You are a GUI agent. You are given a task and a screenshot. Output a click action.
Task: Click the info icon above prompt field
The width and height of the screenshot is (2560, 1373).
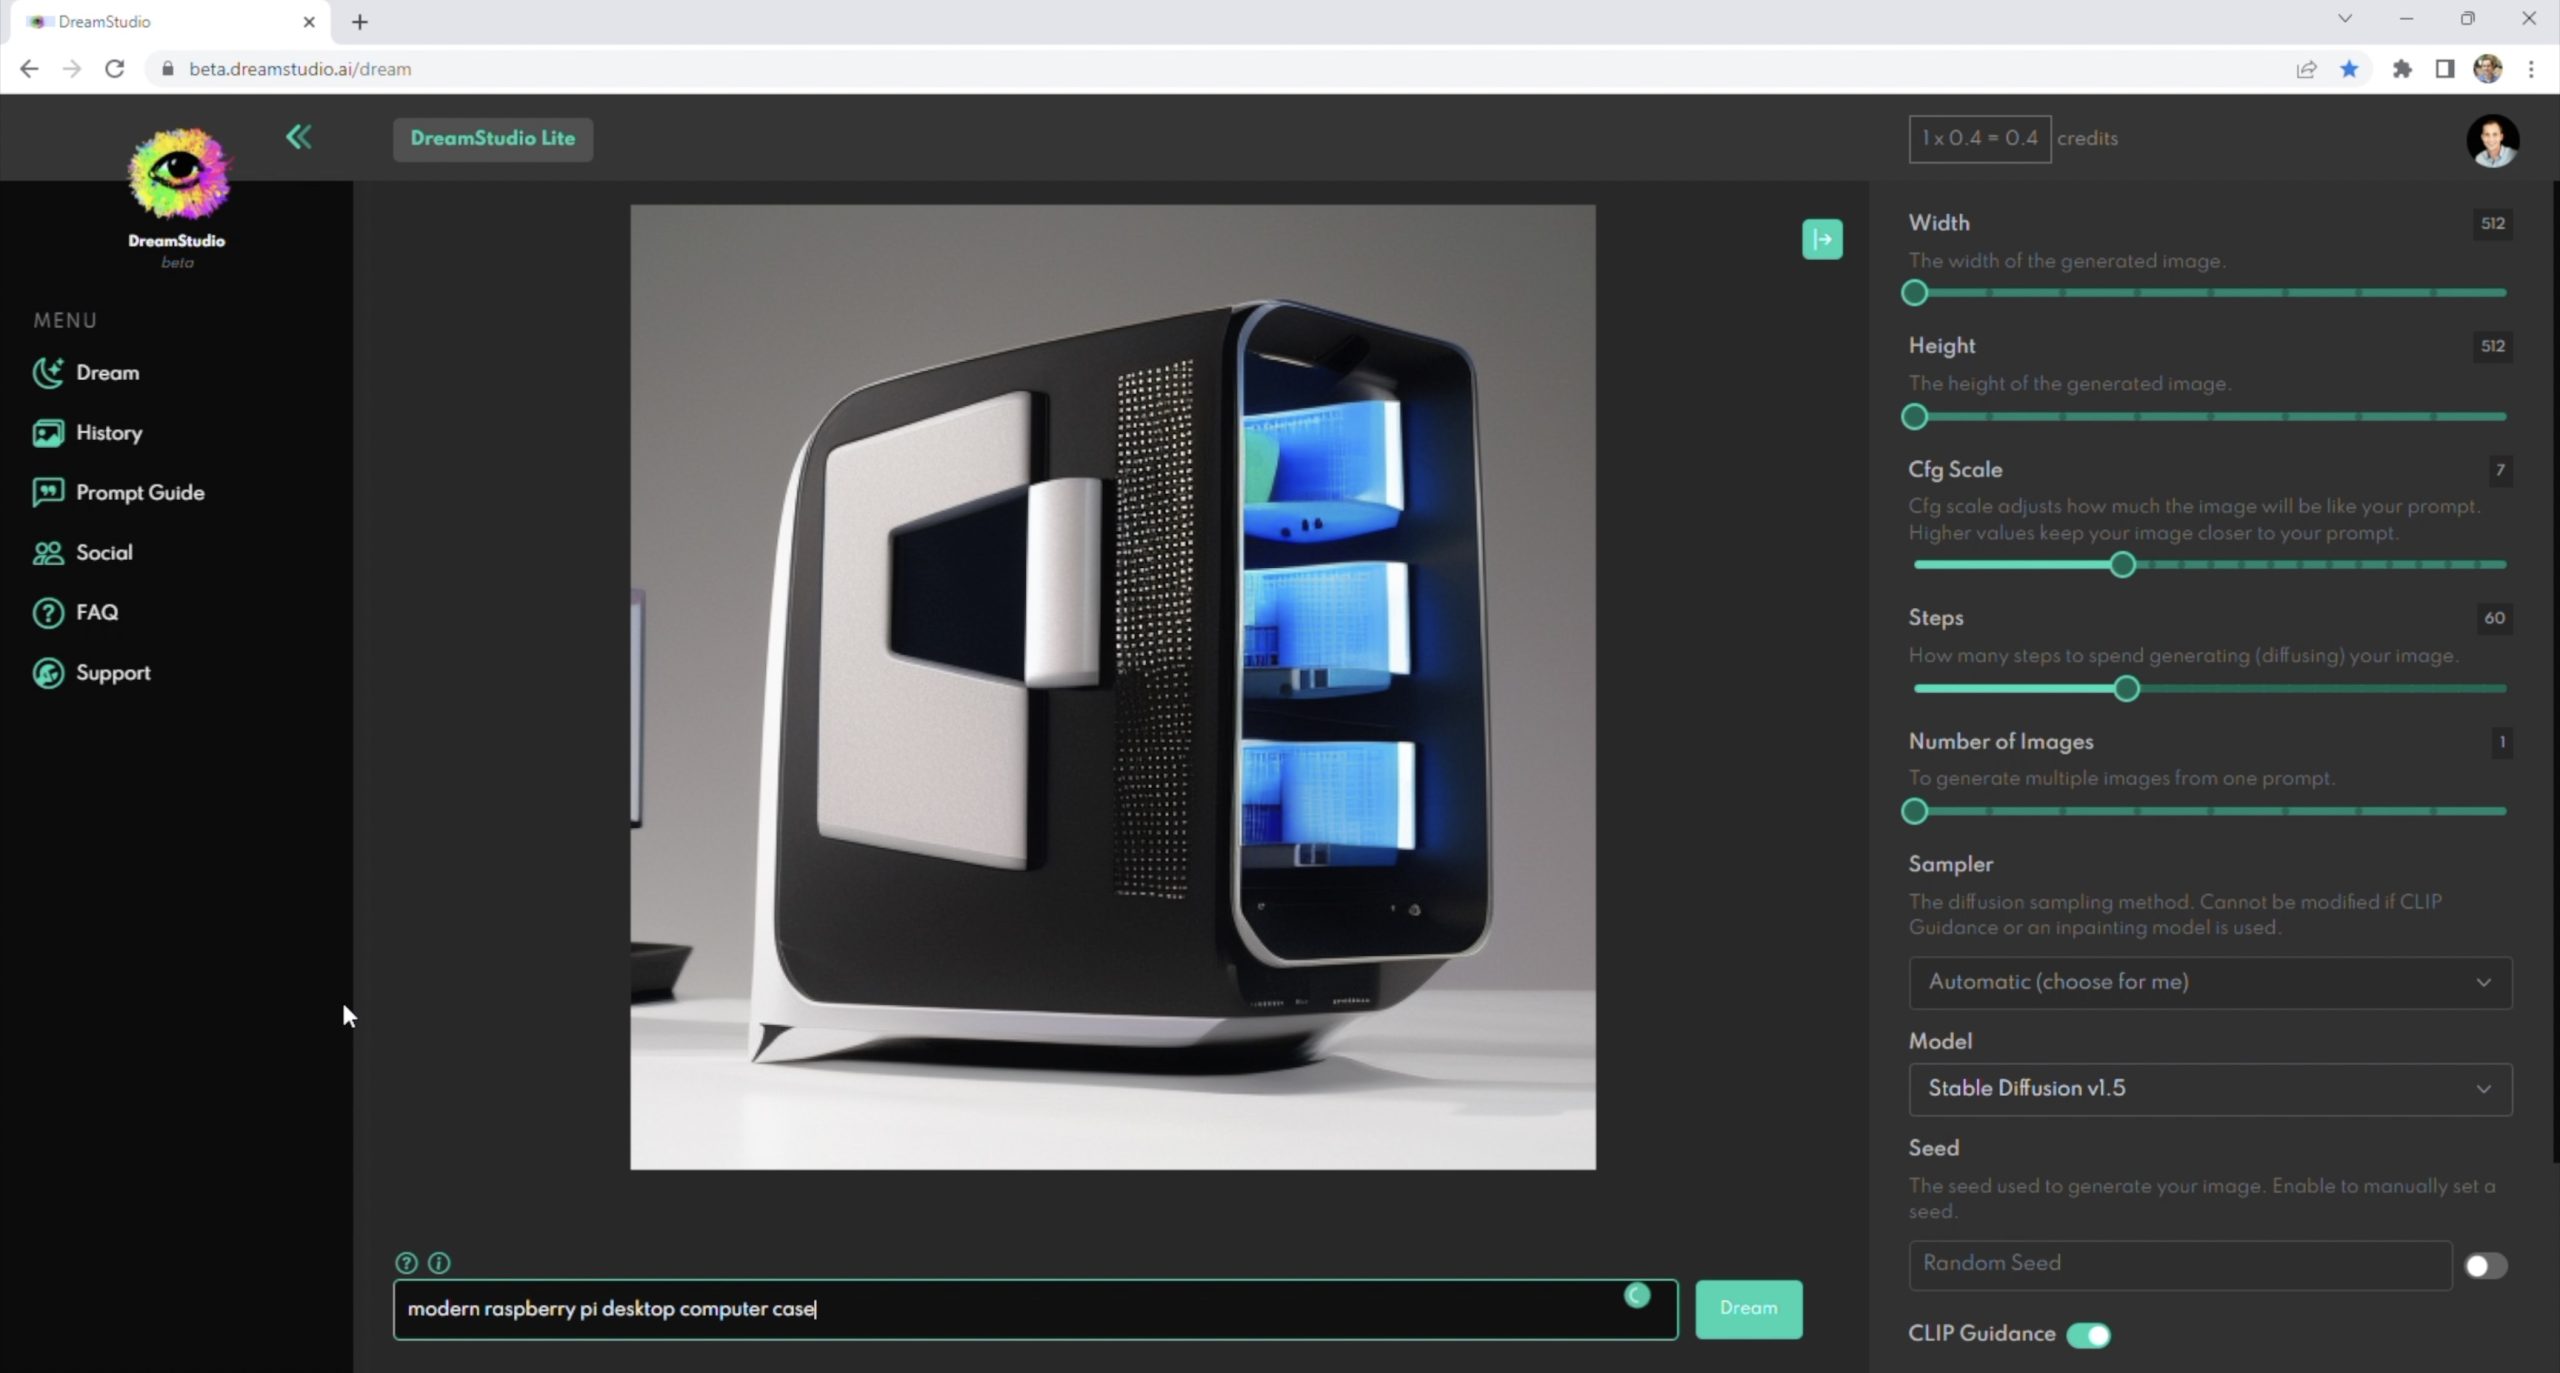439,1262
